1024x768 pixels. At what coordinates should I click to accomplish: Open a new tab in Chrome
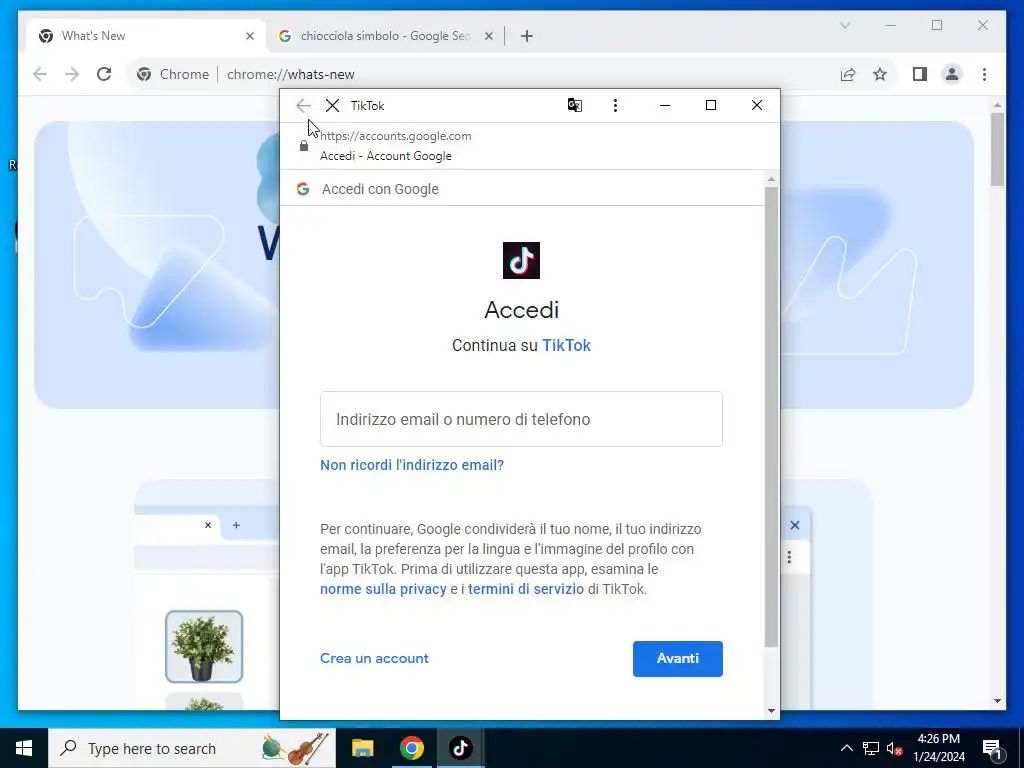(x=527, y=36)
